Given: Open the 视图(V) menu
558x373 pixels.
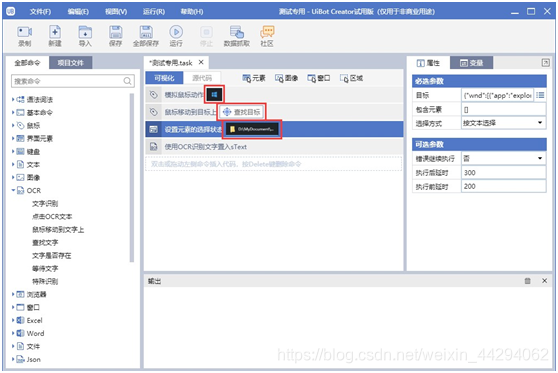Looking at the screenshot, I should (116, 12).
